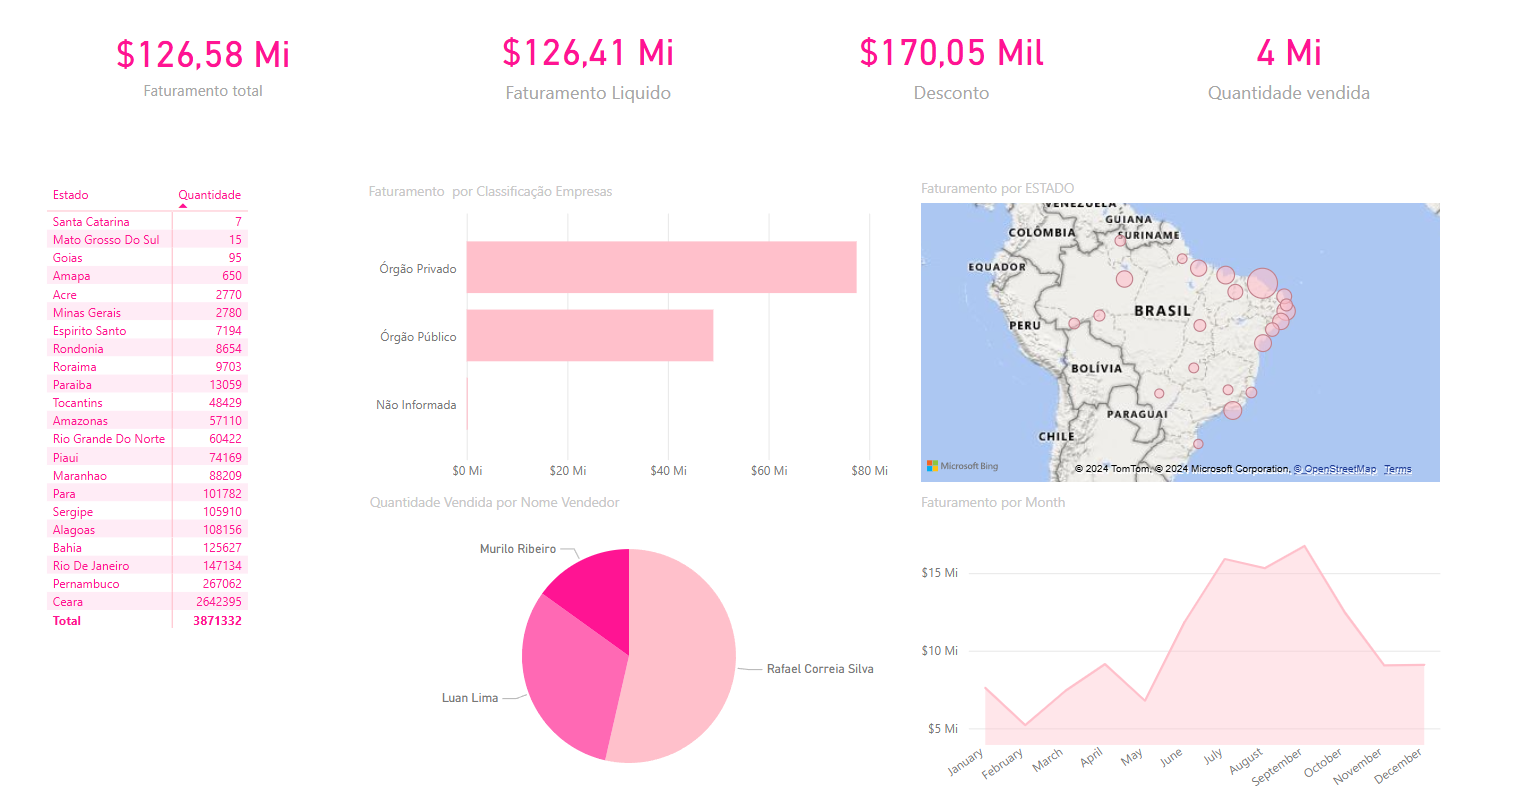
Task: Click the Total row value 3871332
Action: pyautogui.click(x=218, y=621)
